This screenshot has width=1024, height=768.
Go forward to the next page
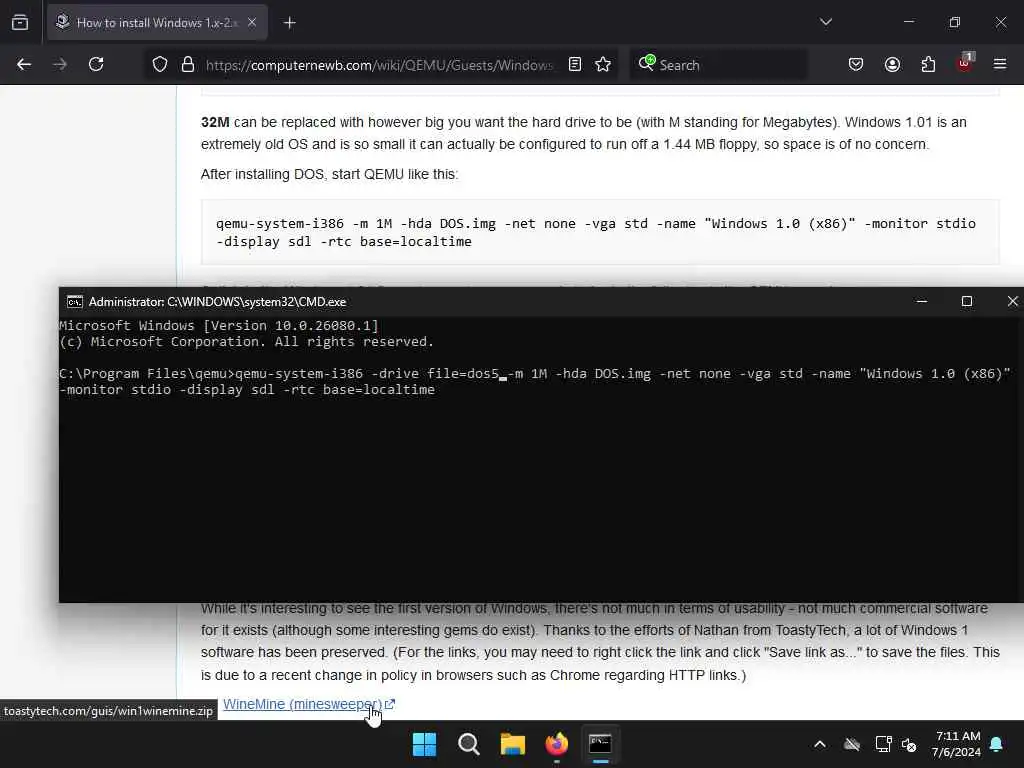[x=60, y=64]
